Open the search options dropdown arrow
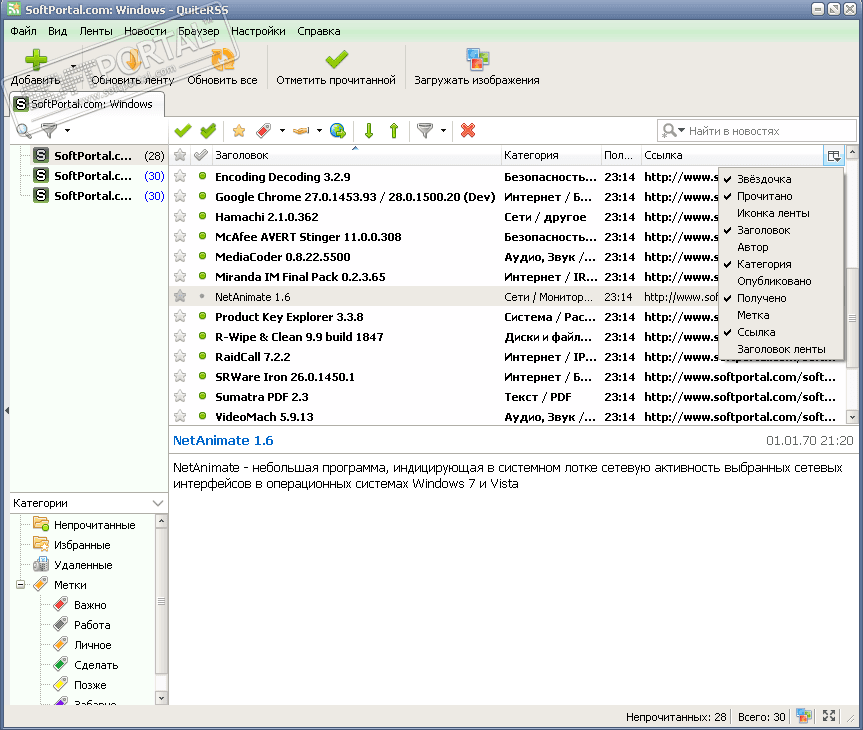Image resolution: width=863 pixels, height=730 pixels. click(x=681, y=130)
